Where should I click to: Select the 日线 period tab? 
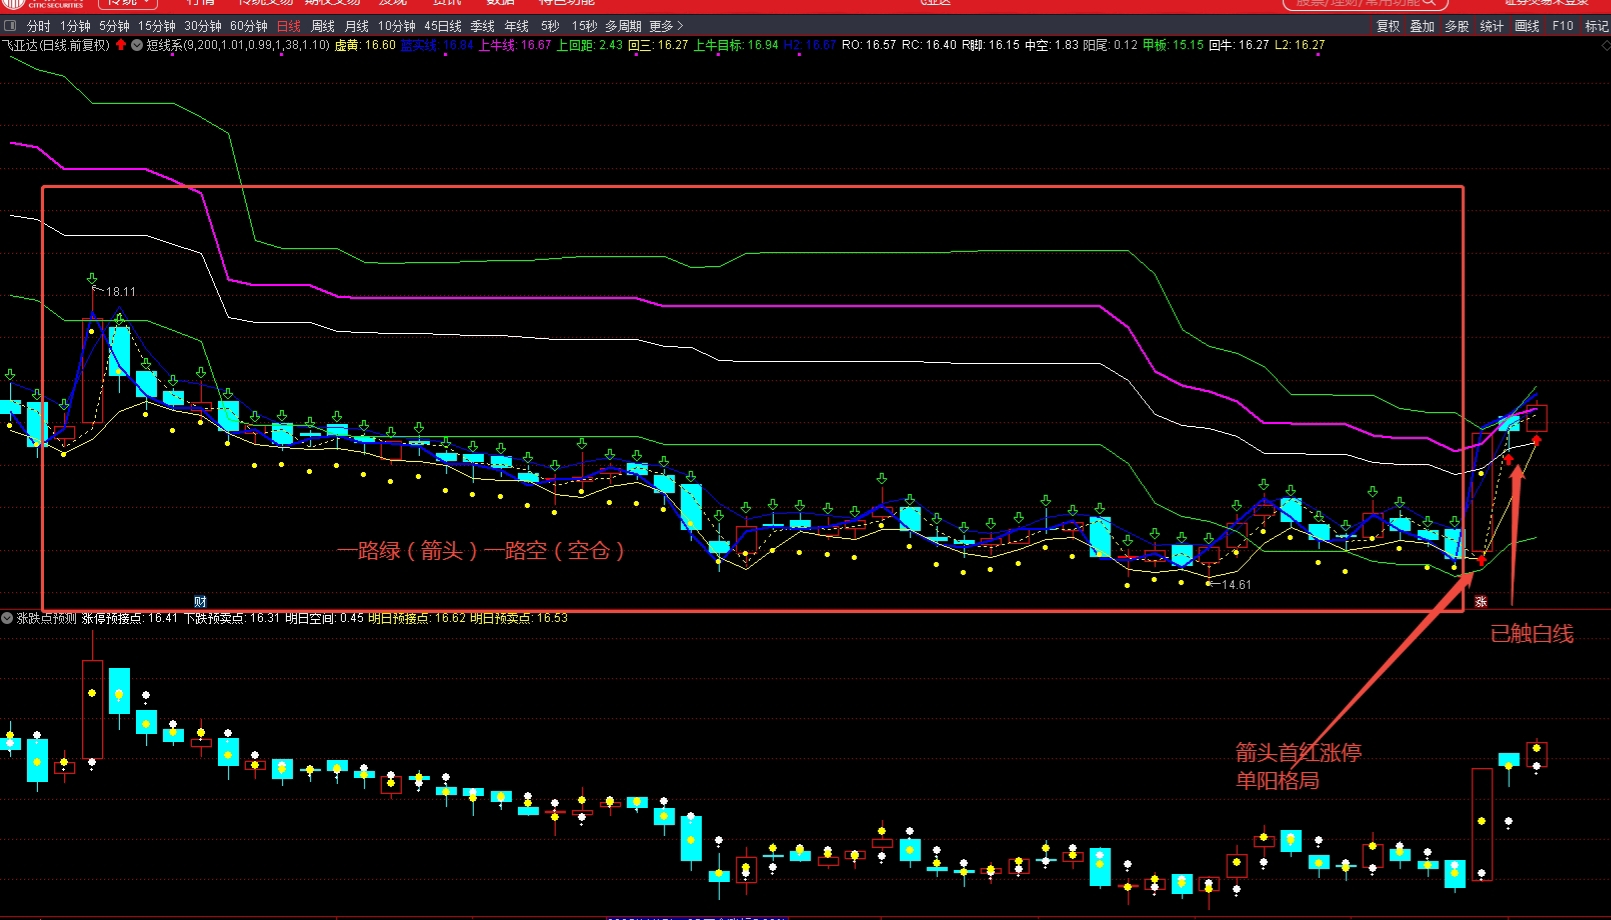[x=289, y=26]
